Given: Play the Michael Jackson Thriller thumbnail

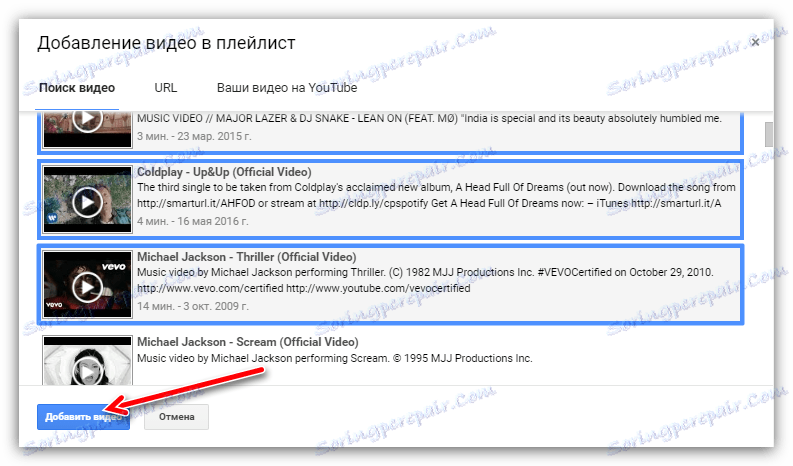Looking at the screenshot, I should tap(87, 285).
